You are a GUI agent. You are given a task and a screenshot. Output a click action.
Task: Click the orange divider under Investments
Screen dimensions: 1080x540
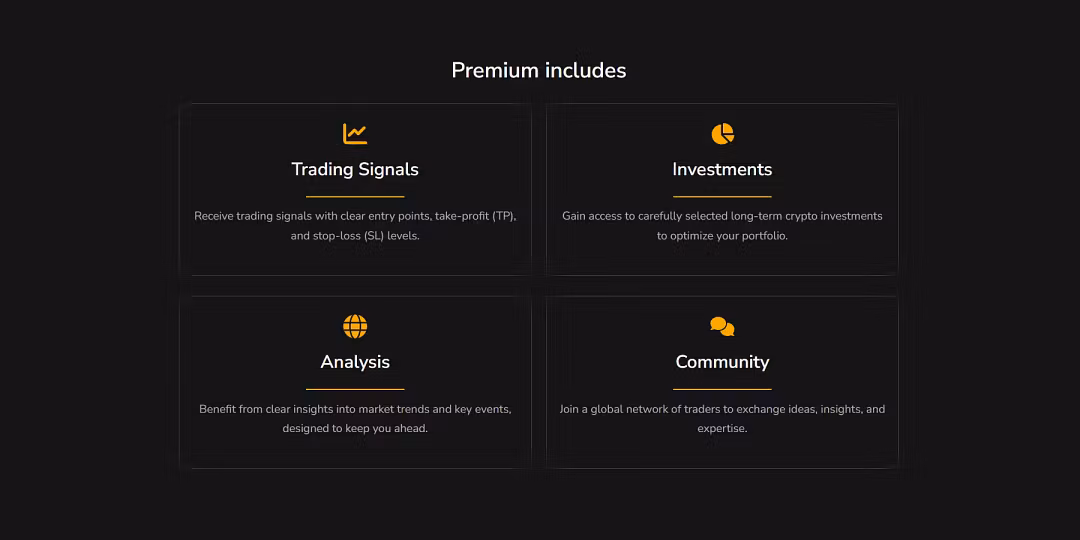coord(723,196)
